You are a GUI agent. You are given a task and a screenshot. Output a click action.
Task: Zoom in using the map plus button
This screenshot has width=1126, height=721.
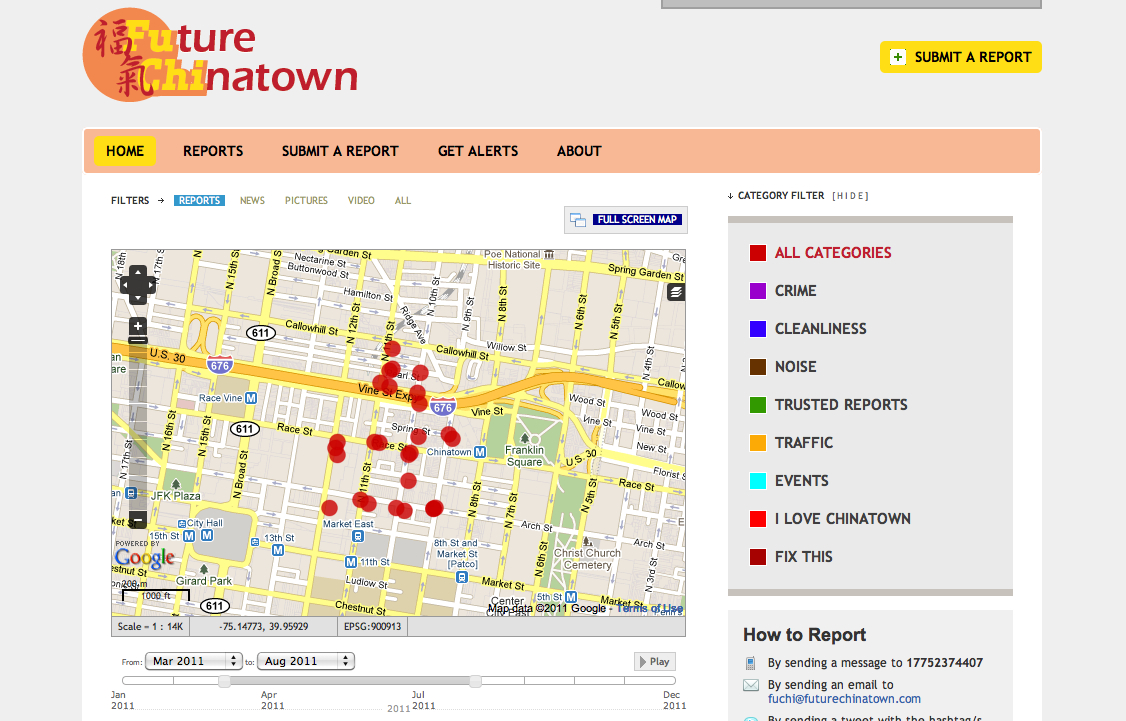click(x=138, y=326)
